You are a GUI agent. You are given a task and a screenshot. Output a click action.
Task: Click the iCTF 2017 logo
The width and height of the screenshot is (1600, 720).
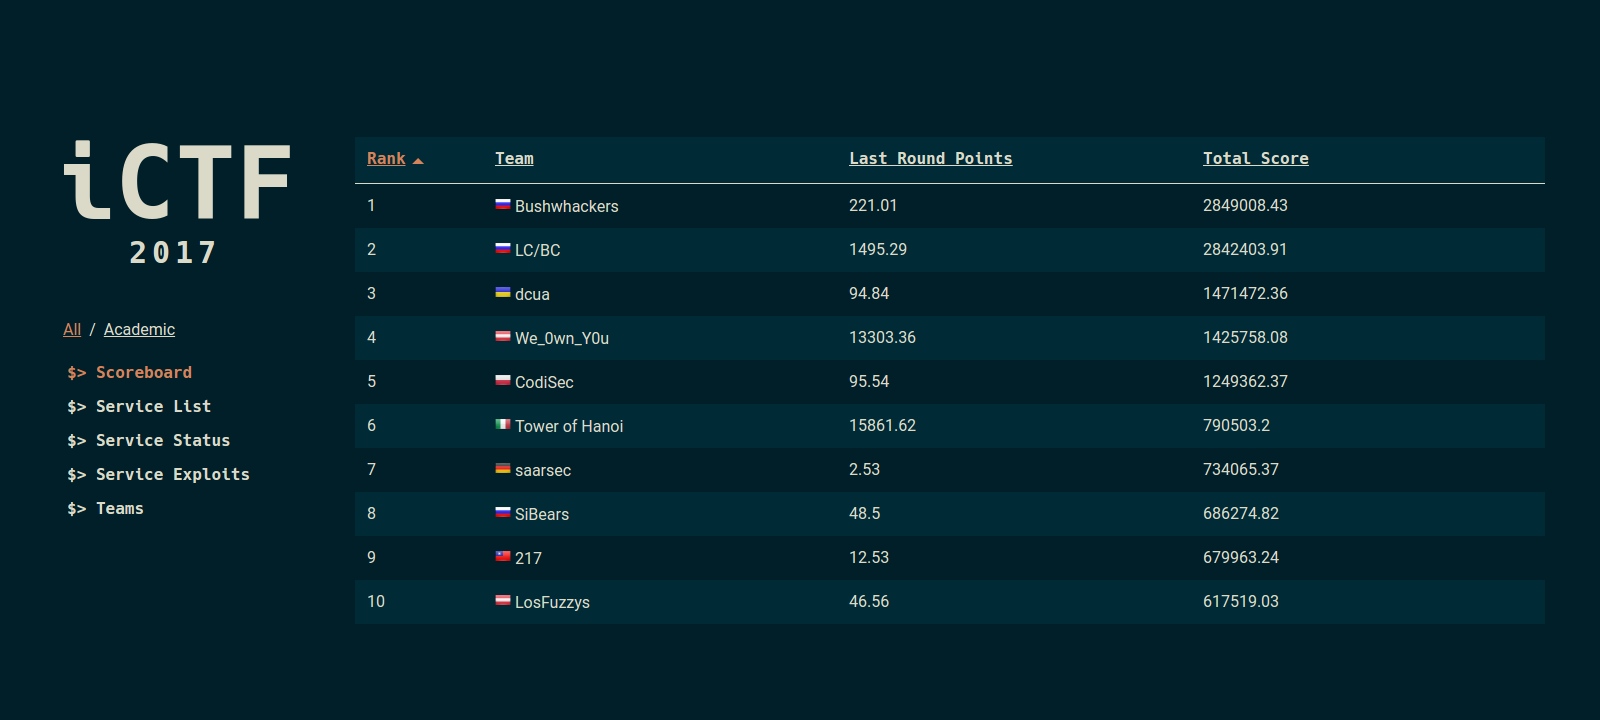pos(176,203)
